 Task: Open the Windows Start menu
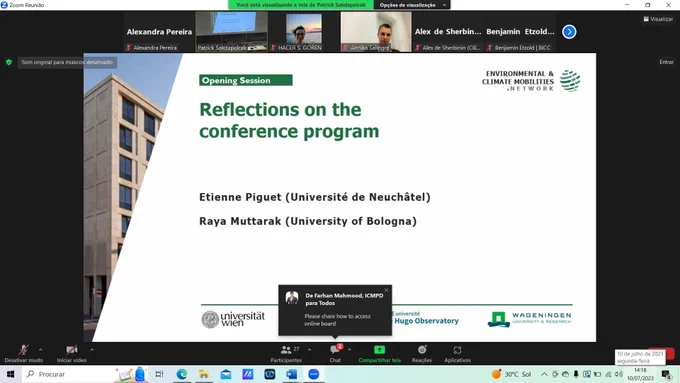[x=10, y=374]
